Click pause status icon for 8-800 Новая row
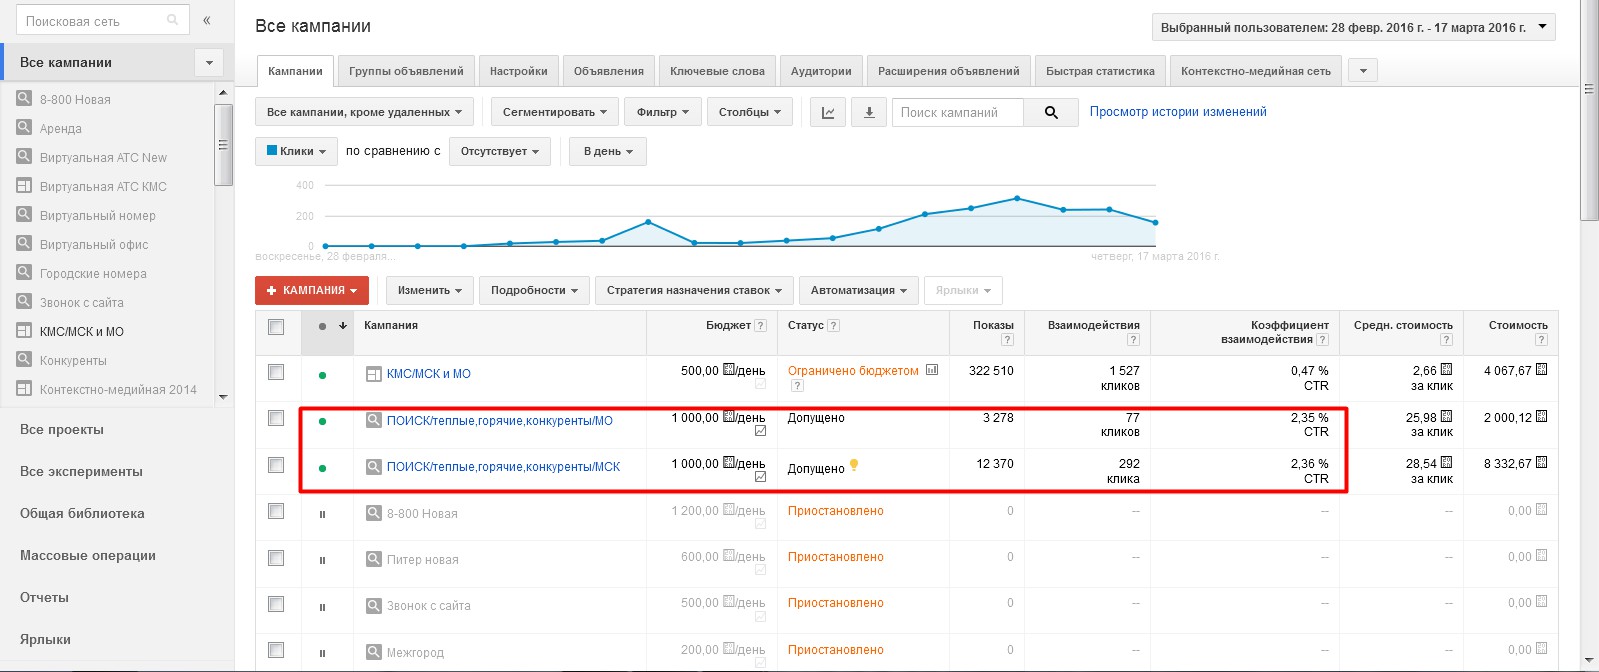The height and width of the screenshot is (672, 1599). tap(322, 514)
